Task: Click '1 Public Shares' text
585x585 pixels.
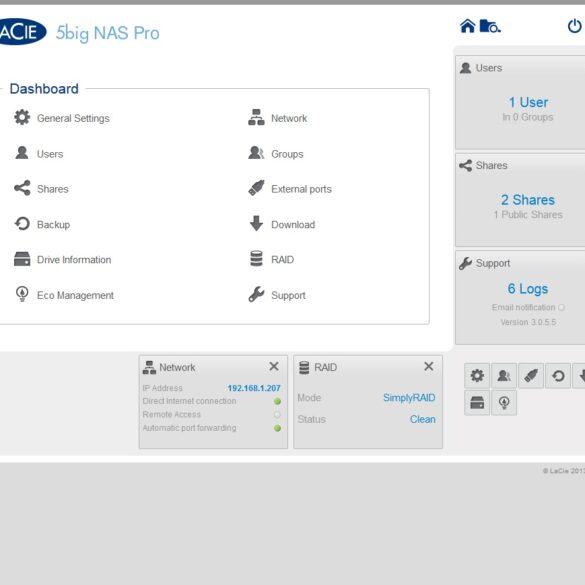Action: (x=528, y=215)
